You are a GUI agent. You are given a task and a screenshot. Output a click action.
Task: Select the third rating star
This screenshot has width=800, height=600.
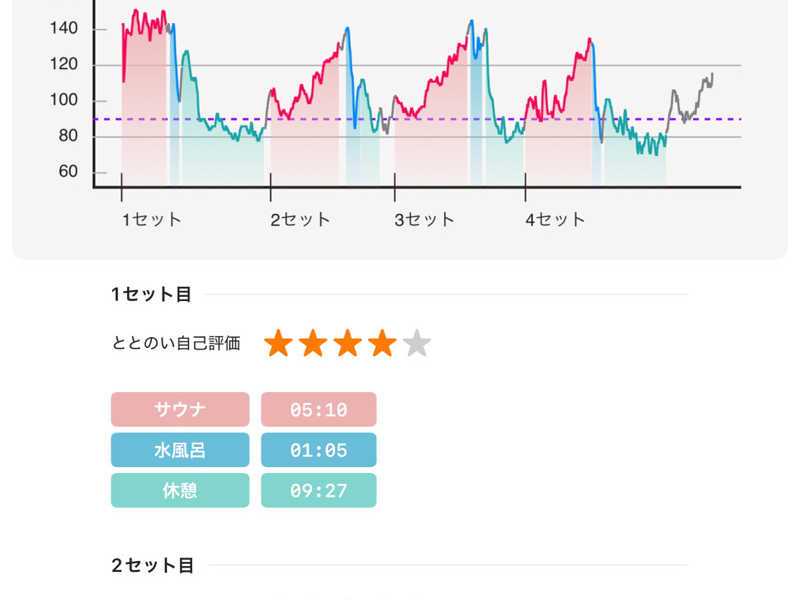pos(348,343)
